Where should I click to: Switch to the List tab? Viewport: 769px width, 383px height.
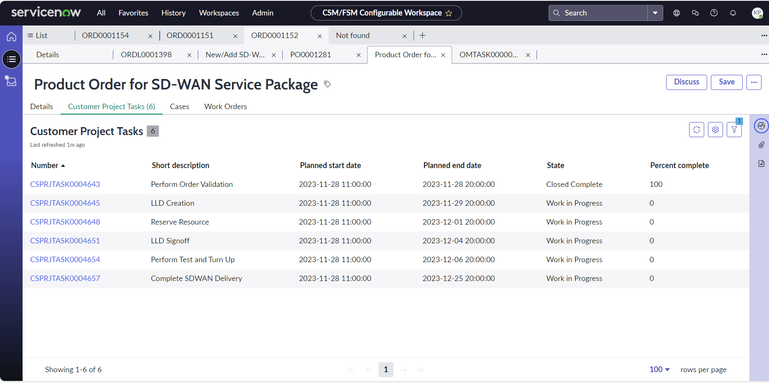(x=37, y=35)
